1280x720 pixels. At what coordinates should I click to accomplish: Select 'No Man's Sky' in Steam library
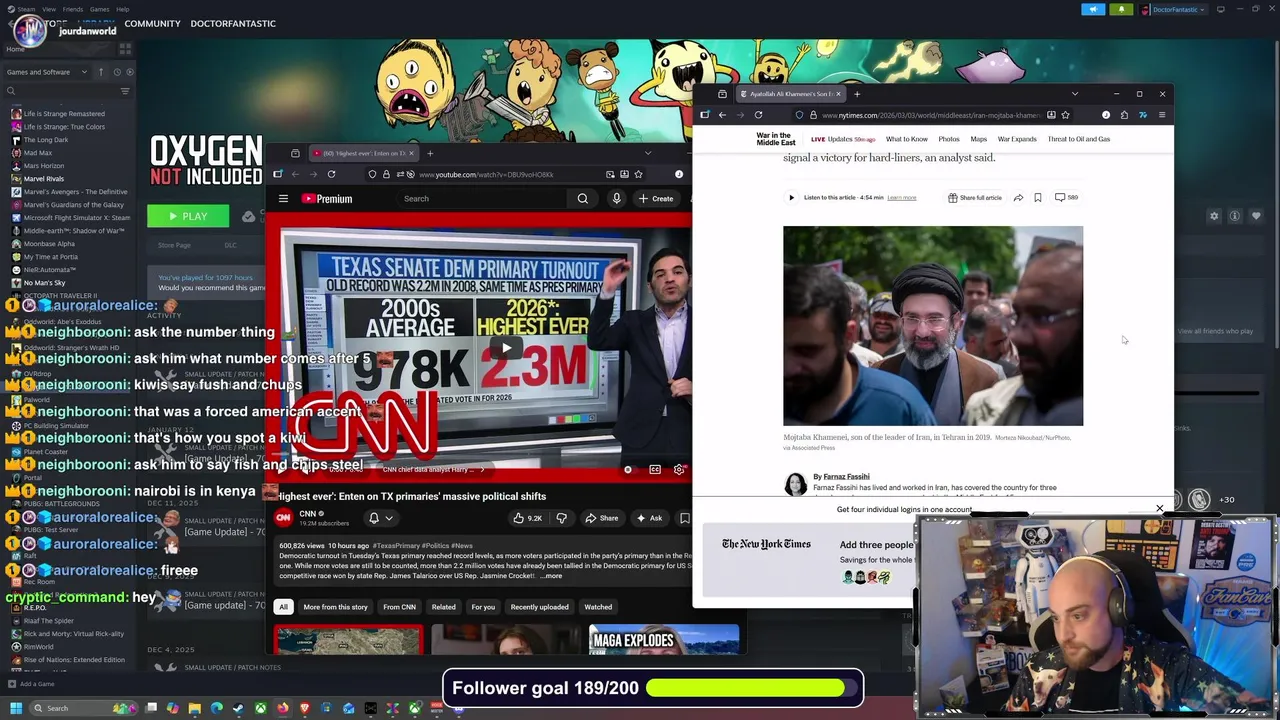click(44, 283)
